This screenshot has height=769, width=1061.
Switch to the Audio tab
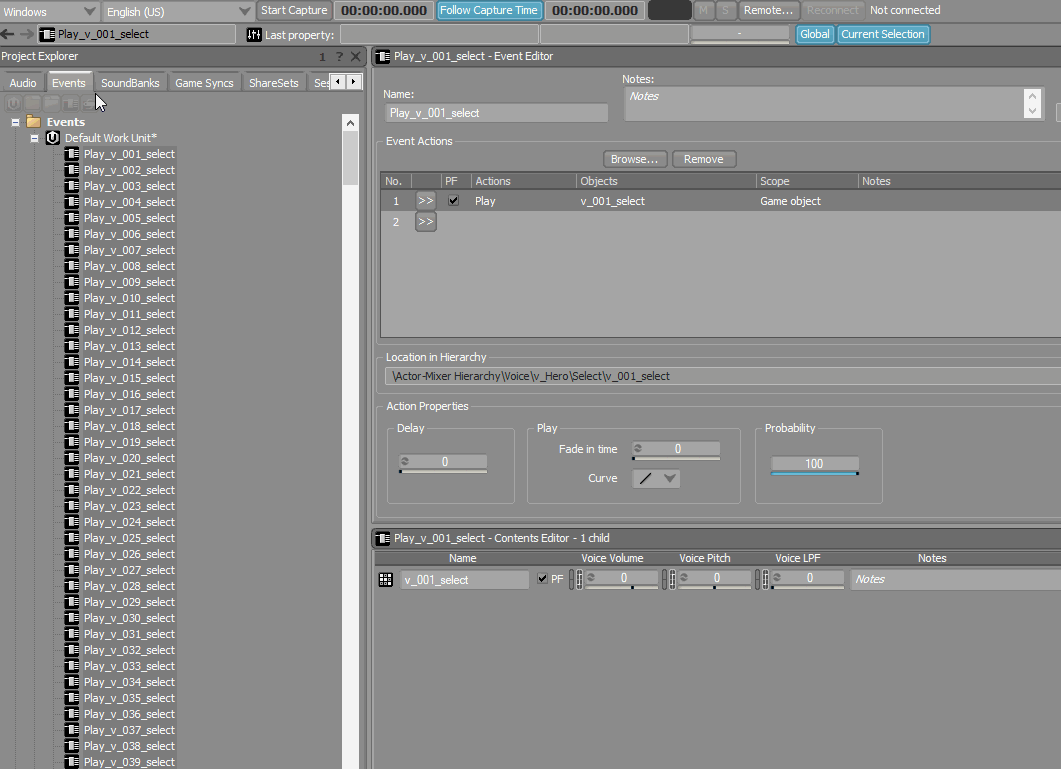[23, 83]
